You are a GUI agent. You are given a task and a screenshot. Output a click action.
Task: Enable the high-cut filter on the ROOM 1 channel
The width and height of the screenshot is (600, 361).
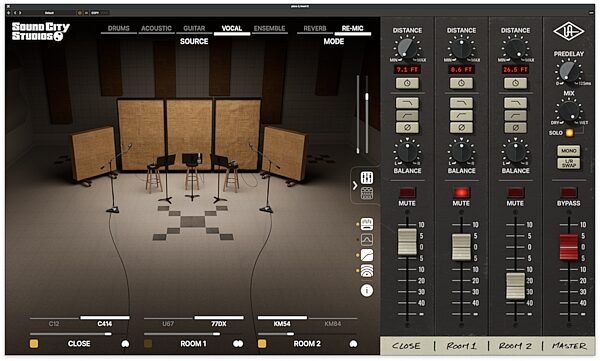click(x=461, y=103)
